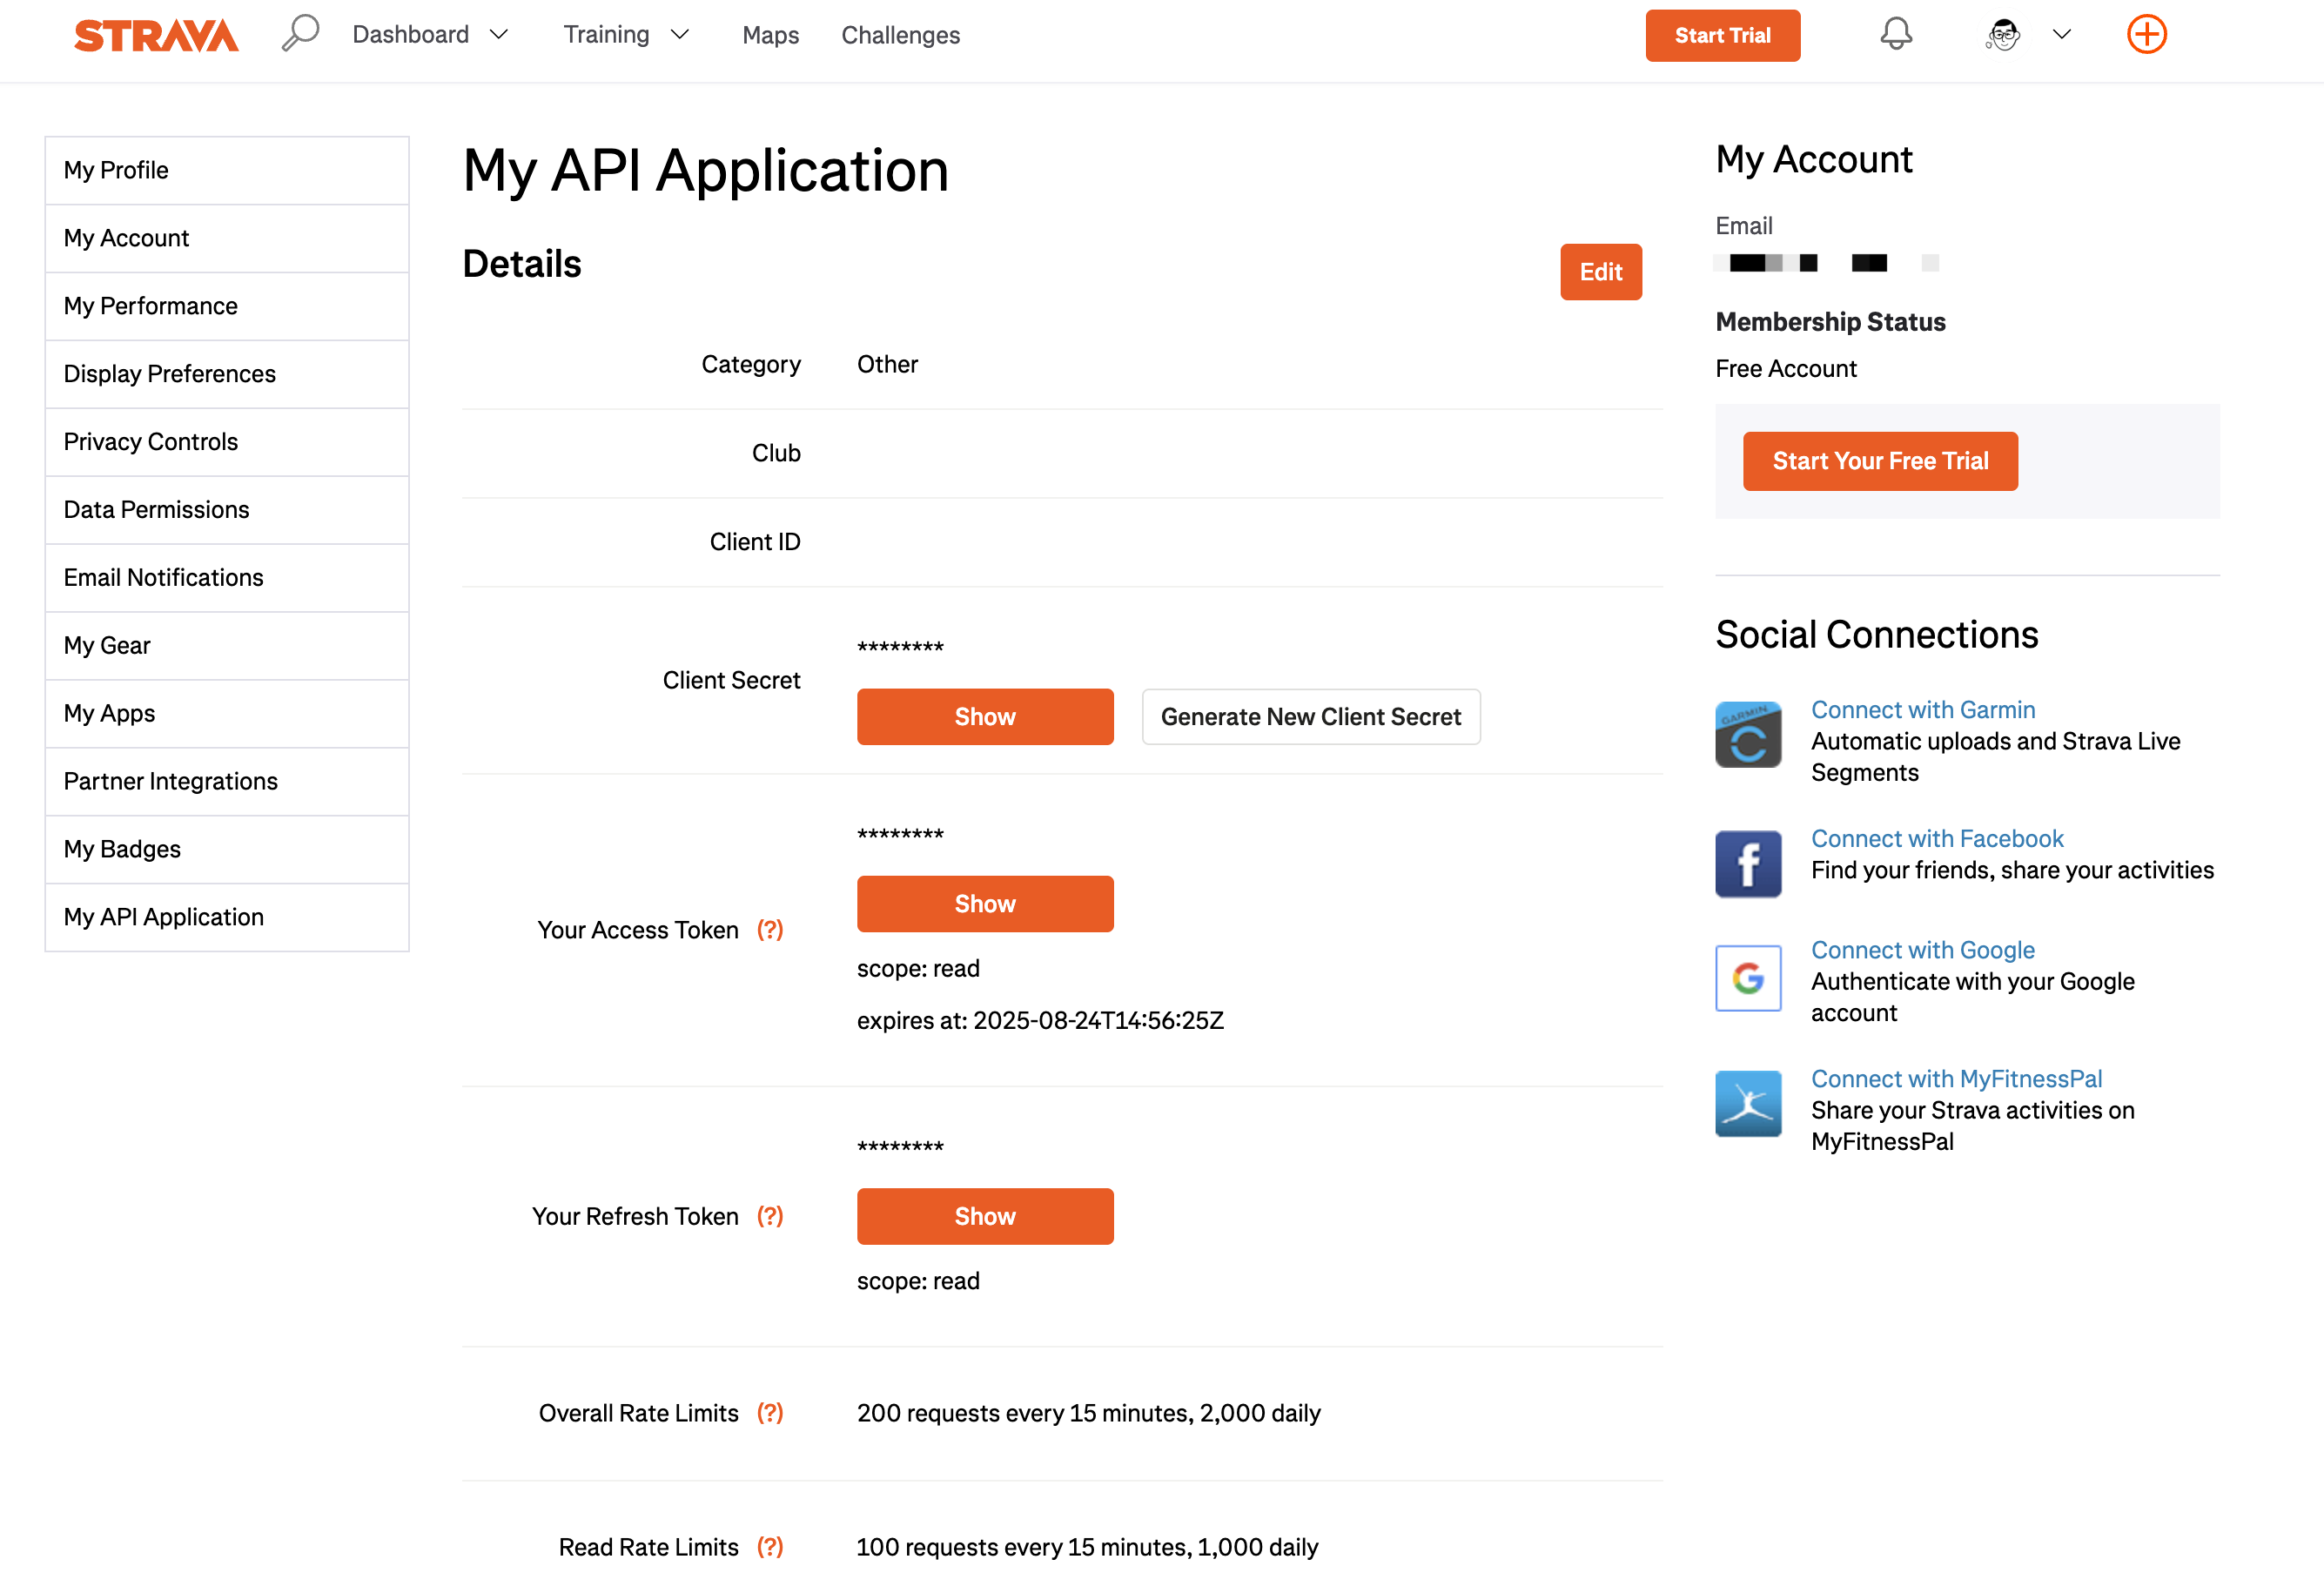
Task: Click the Connect with Garmin link
Action: point(1922,710)
